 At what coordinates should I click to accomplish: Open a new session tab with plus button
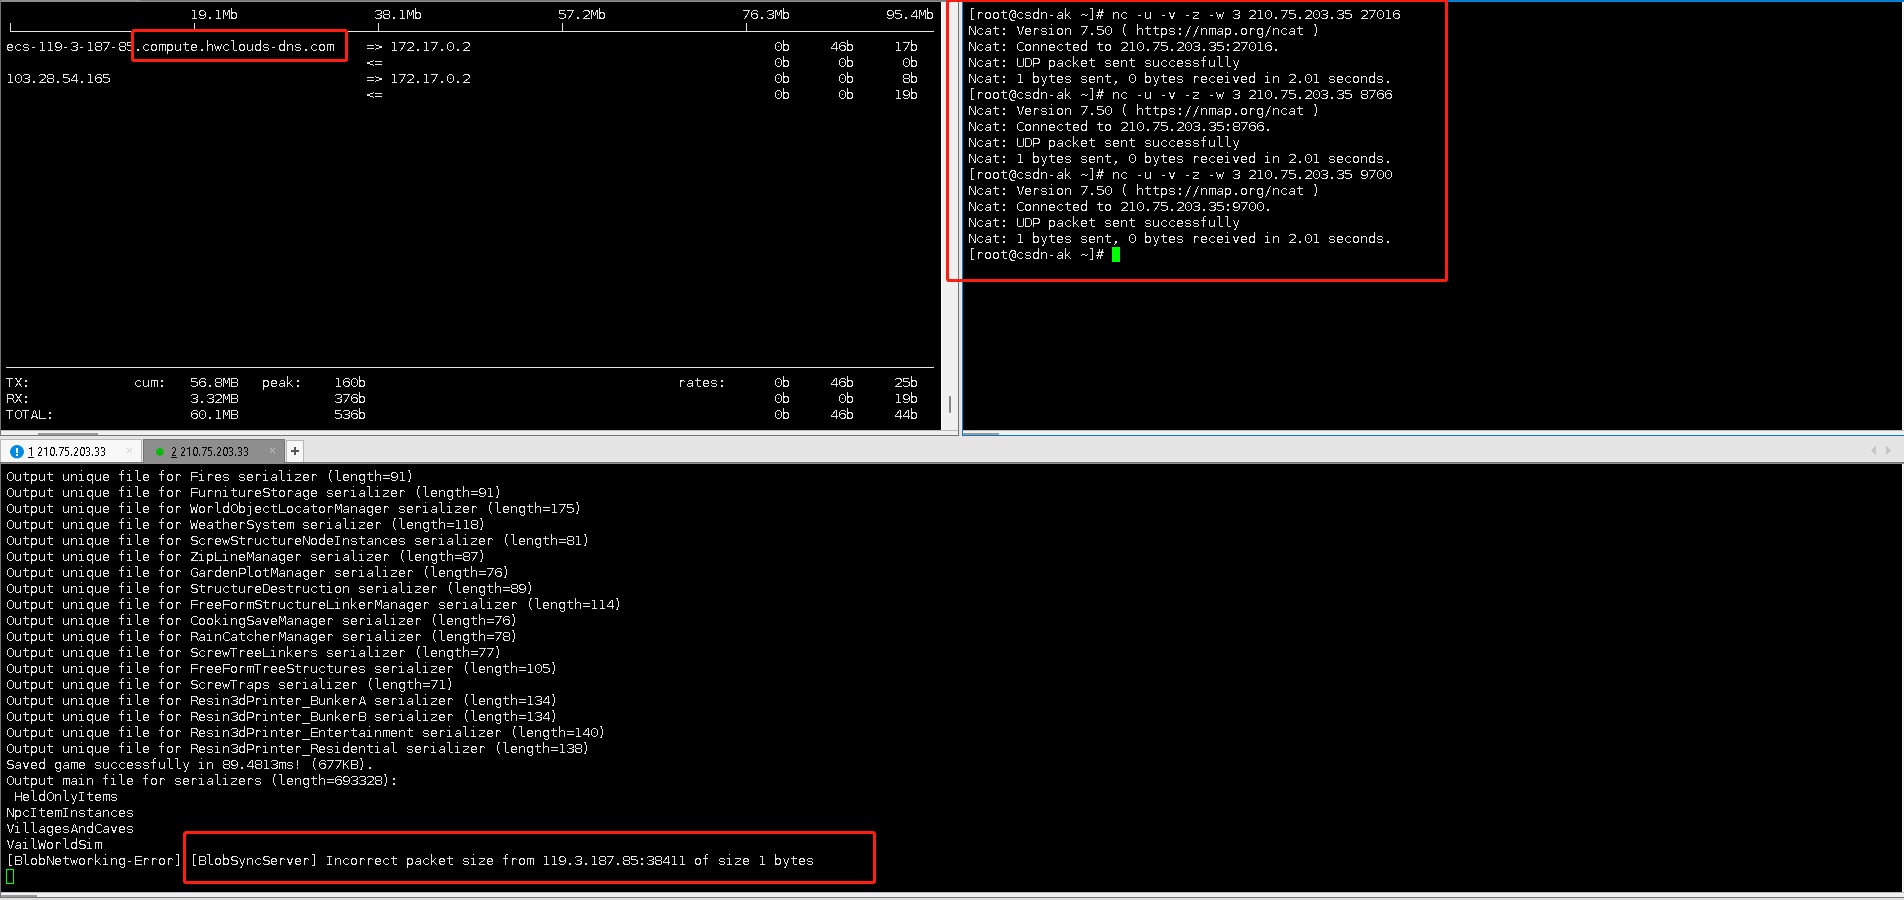tap(295, 451)
